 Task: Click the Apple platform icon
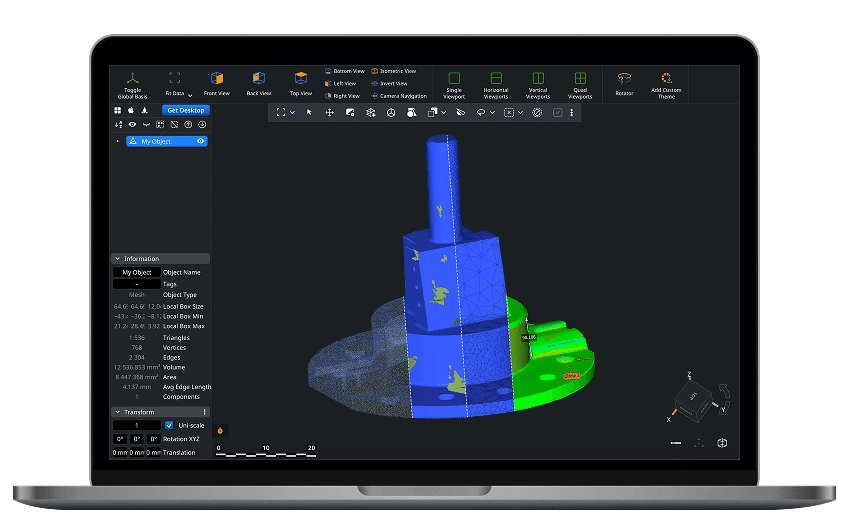[x=131, y=110]
